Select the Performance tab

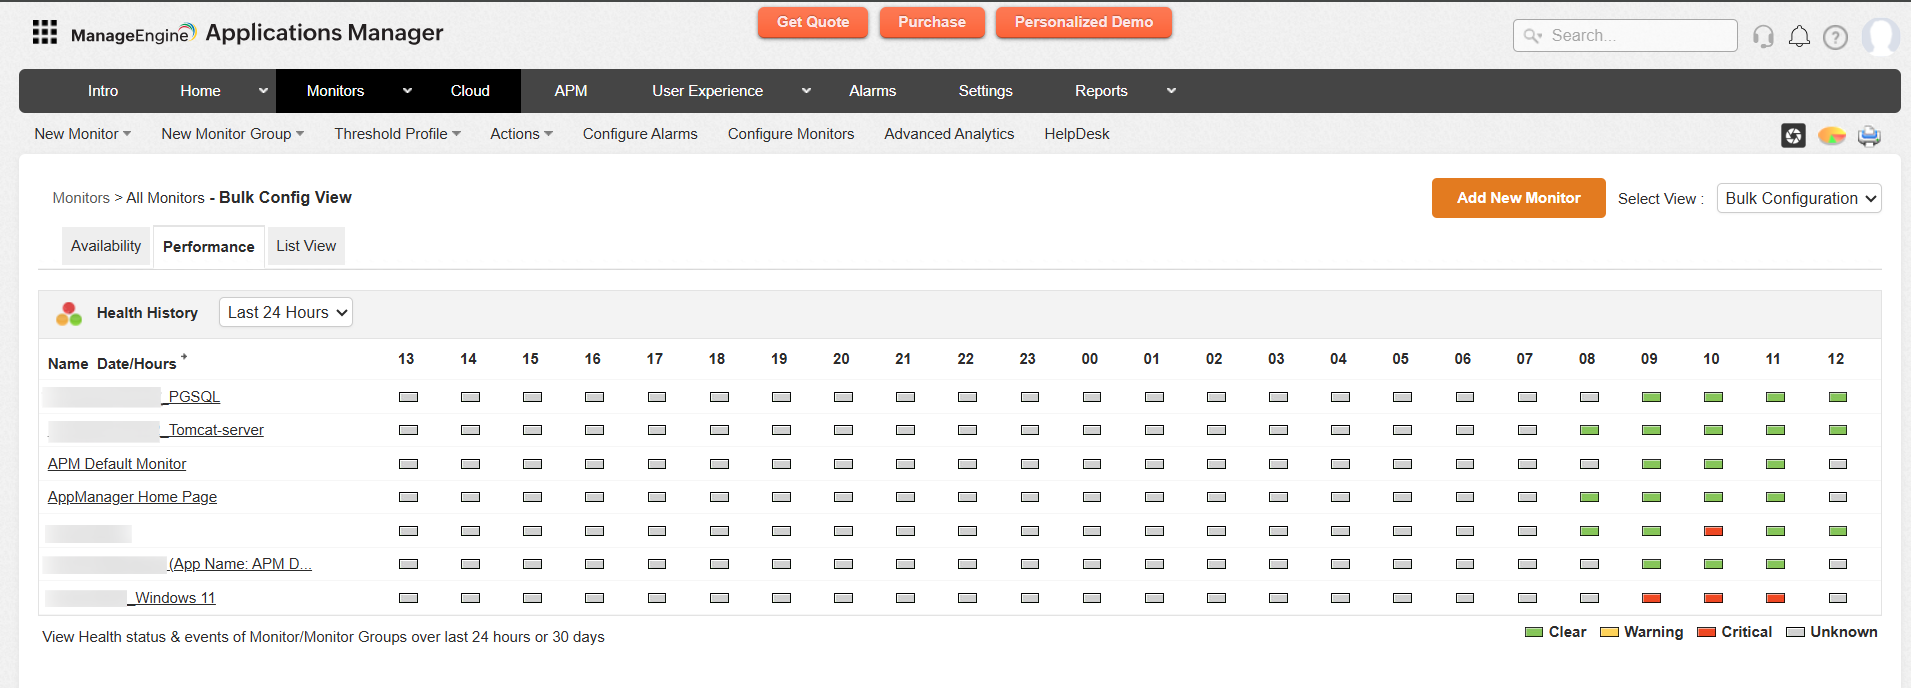[x=209, y=247]
